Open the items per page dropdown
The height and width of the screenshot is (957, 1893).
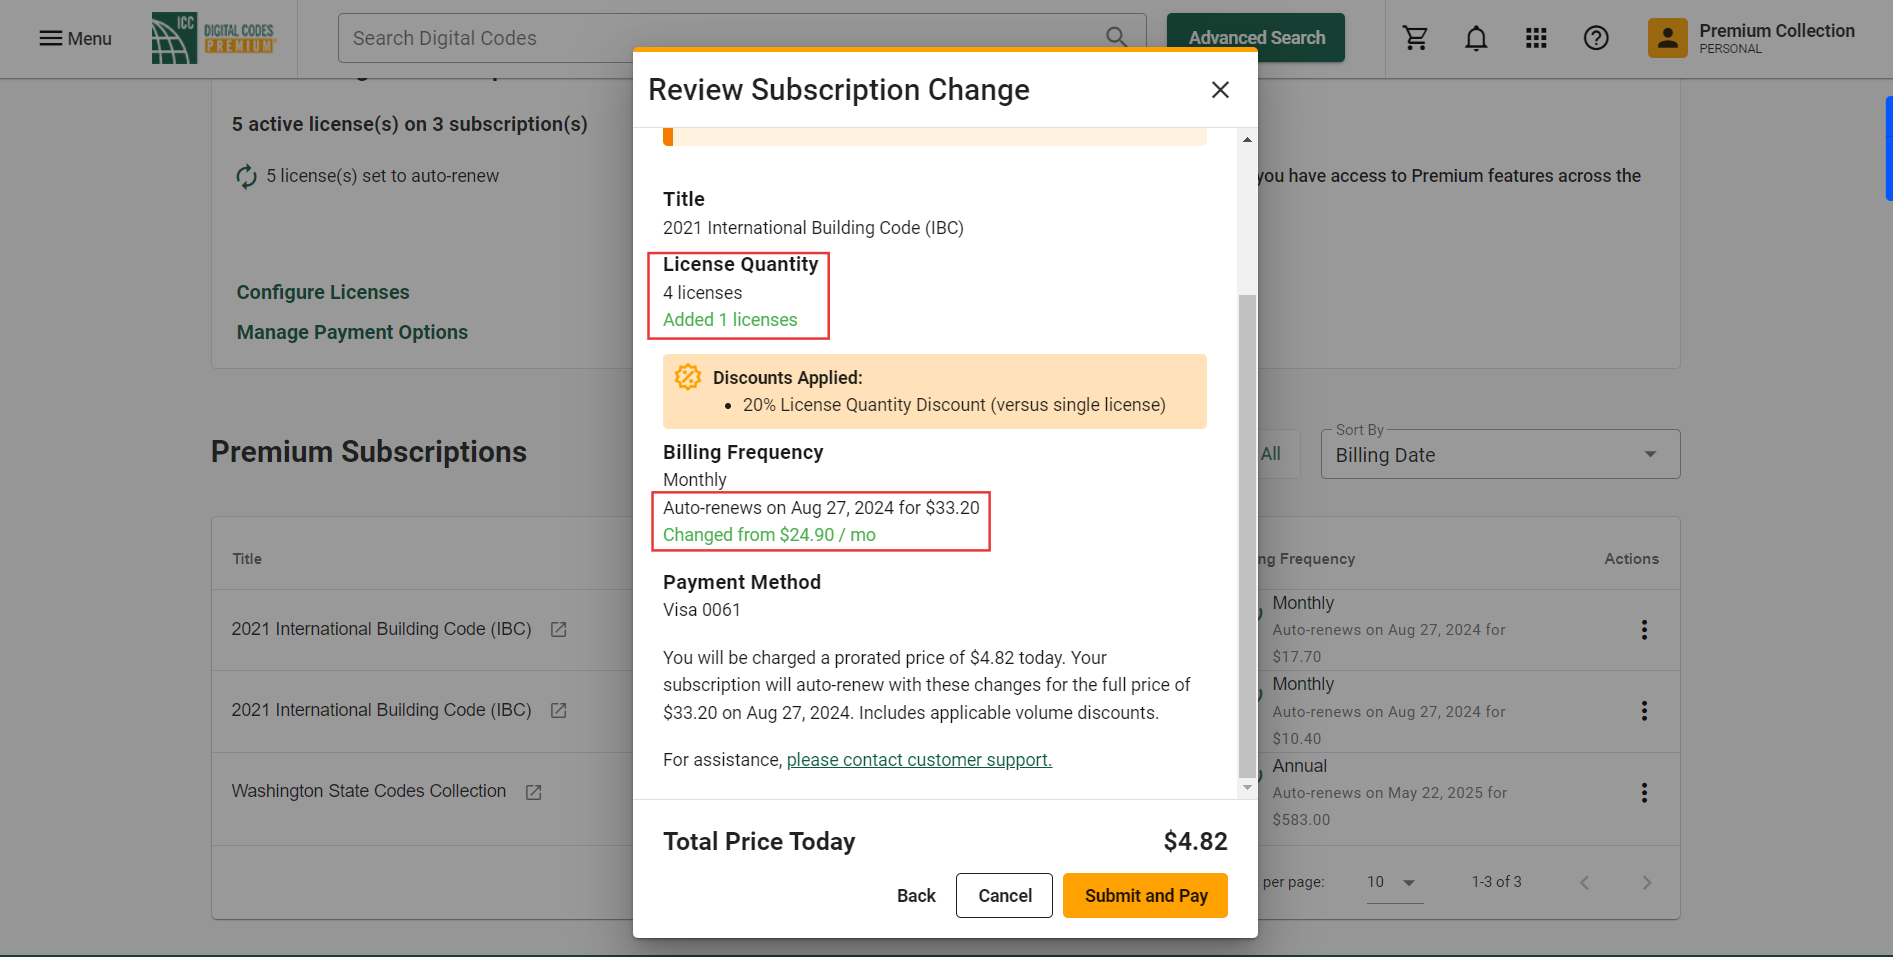(1394, 882)
